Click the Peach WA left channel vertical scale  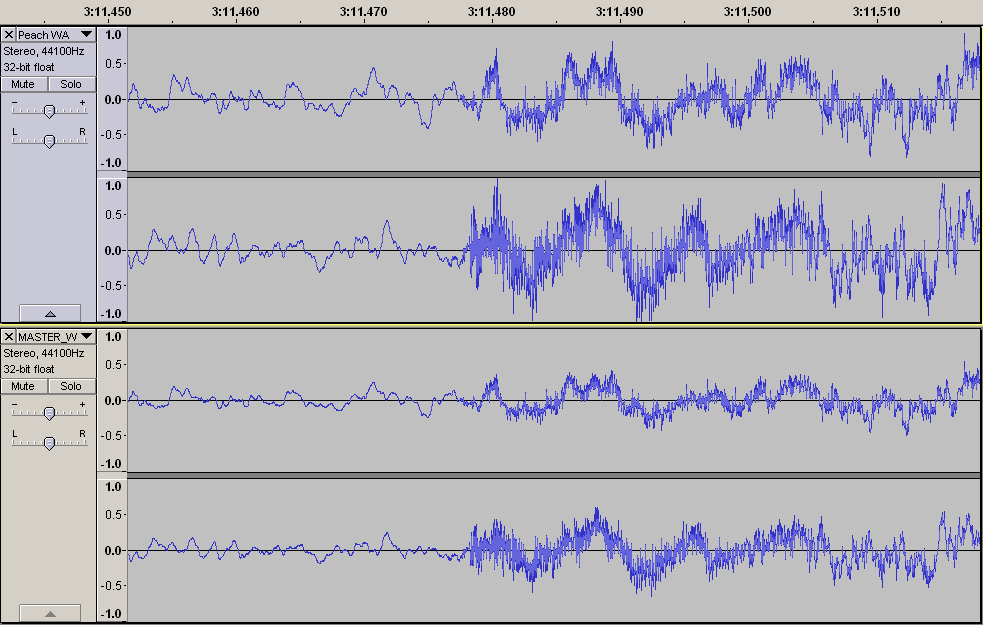pyautogui.click(x=112, y=98)
